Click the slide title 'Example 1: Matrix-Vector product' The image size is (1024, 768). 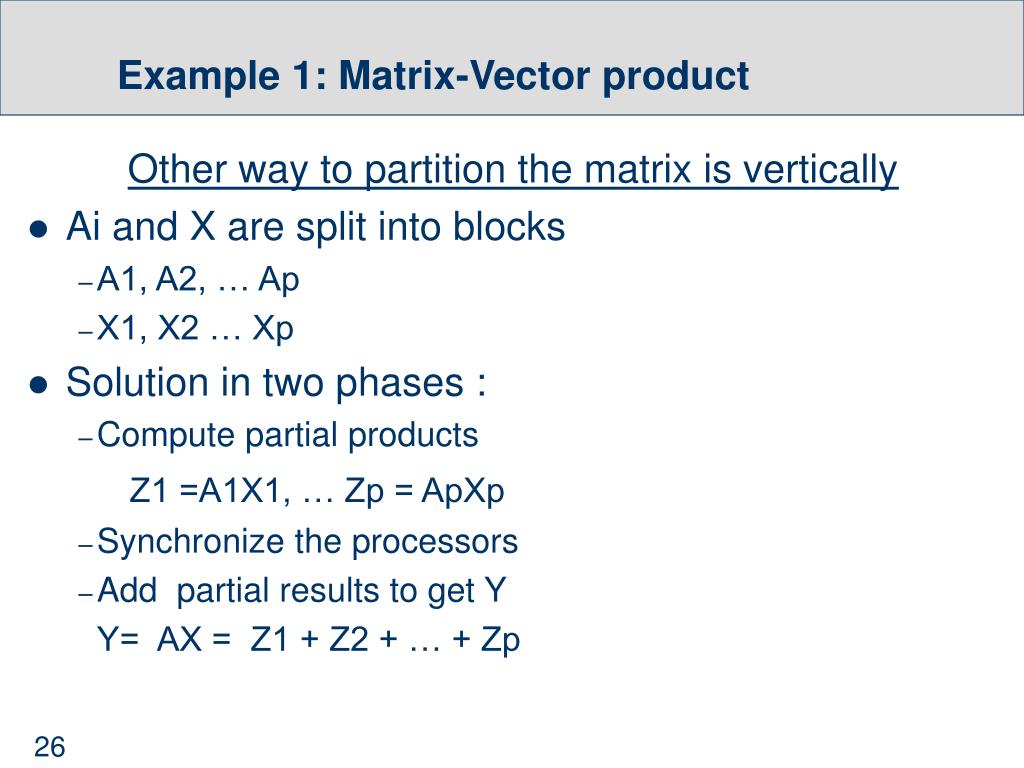tap(433, 76)
